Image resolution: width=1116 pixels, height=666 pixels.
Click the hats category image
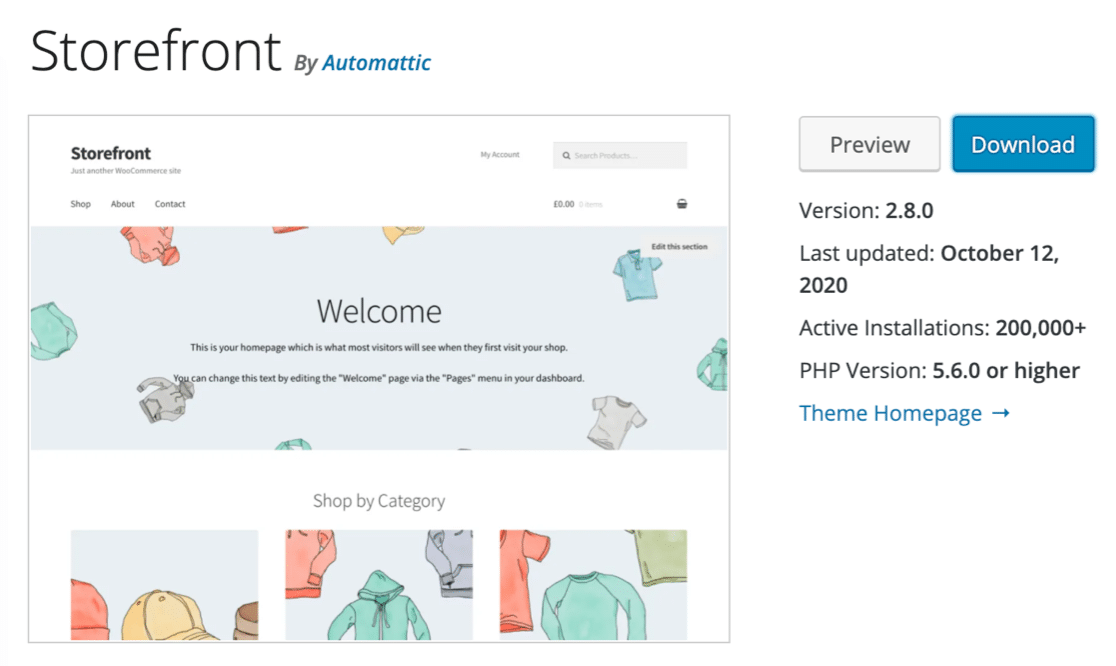click(164, 585)
